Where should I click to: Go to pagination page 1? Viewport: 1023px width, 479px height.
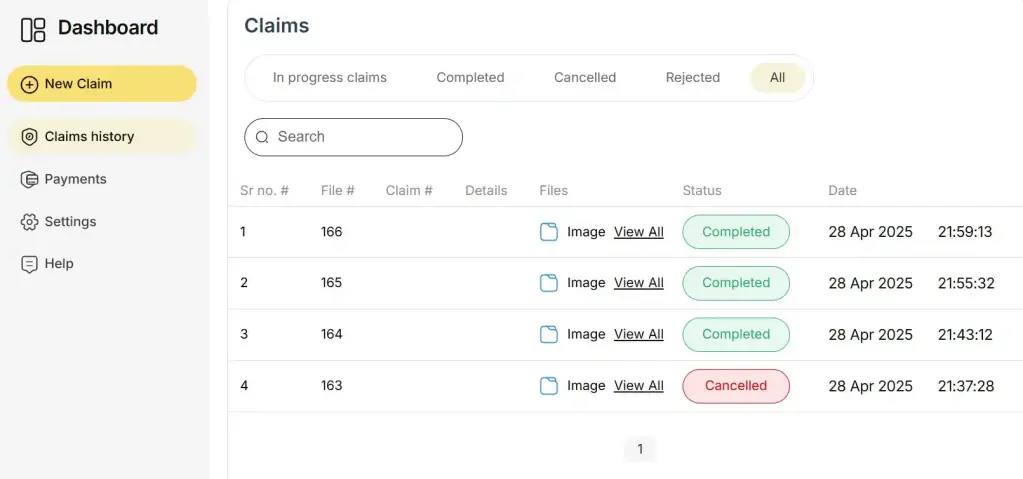[640, 449]
